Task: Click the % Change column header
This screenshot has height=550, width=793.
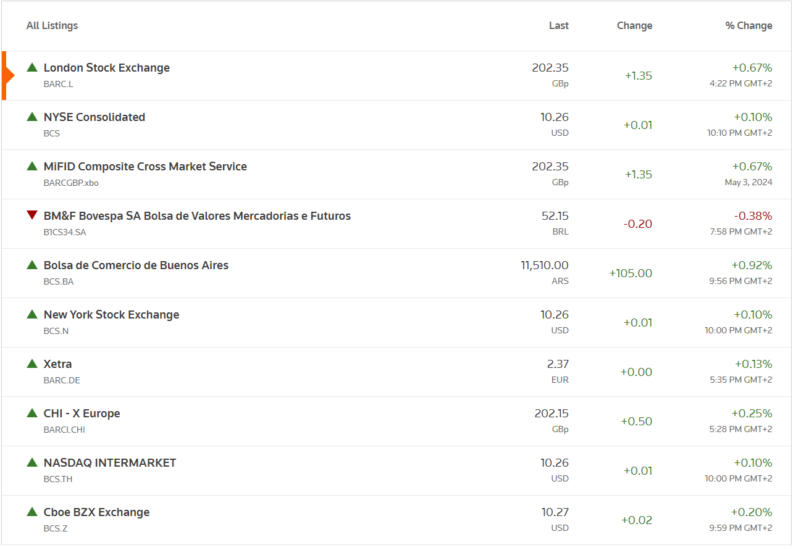Action: point(749,26)
